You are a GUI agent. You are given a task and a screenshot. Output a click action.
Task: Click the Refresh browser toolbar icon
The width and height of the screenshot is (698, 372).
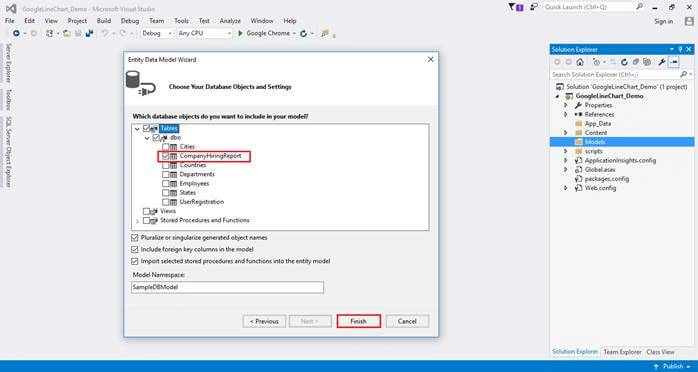pos(304,33)
